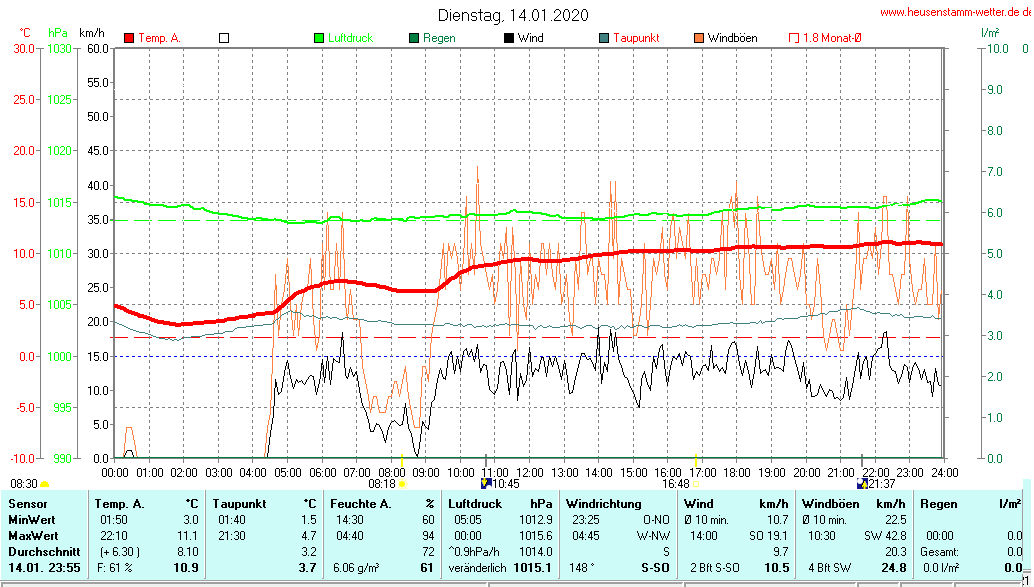Click the green Luftdruck legend square
This screenshot has height=587, width=1034.
coord(319,38)
